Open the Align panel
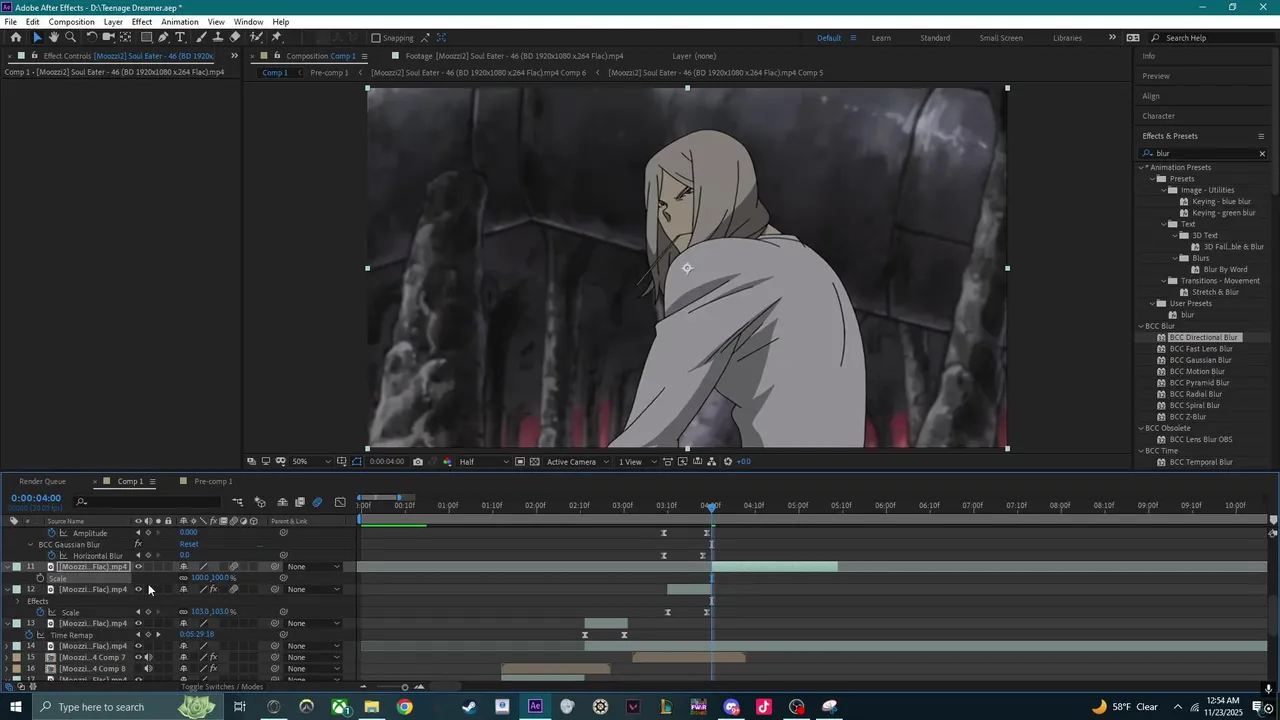The height and width of the screenshot is (720, 1280). [1151, 96]
